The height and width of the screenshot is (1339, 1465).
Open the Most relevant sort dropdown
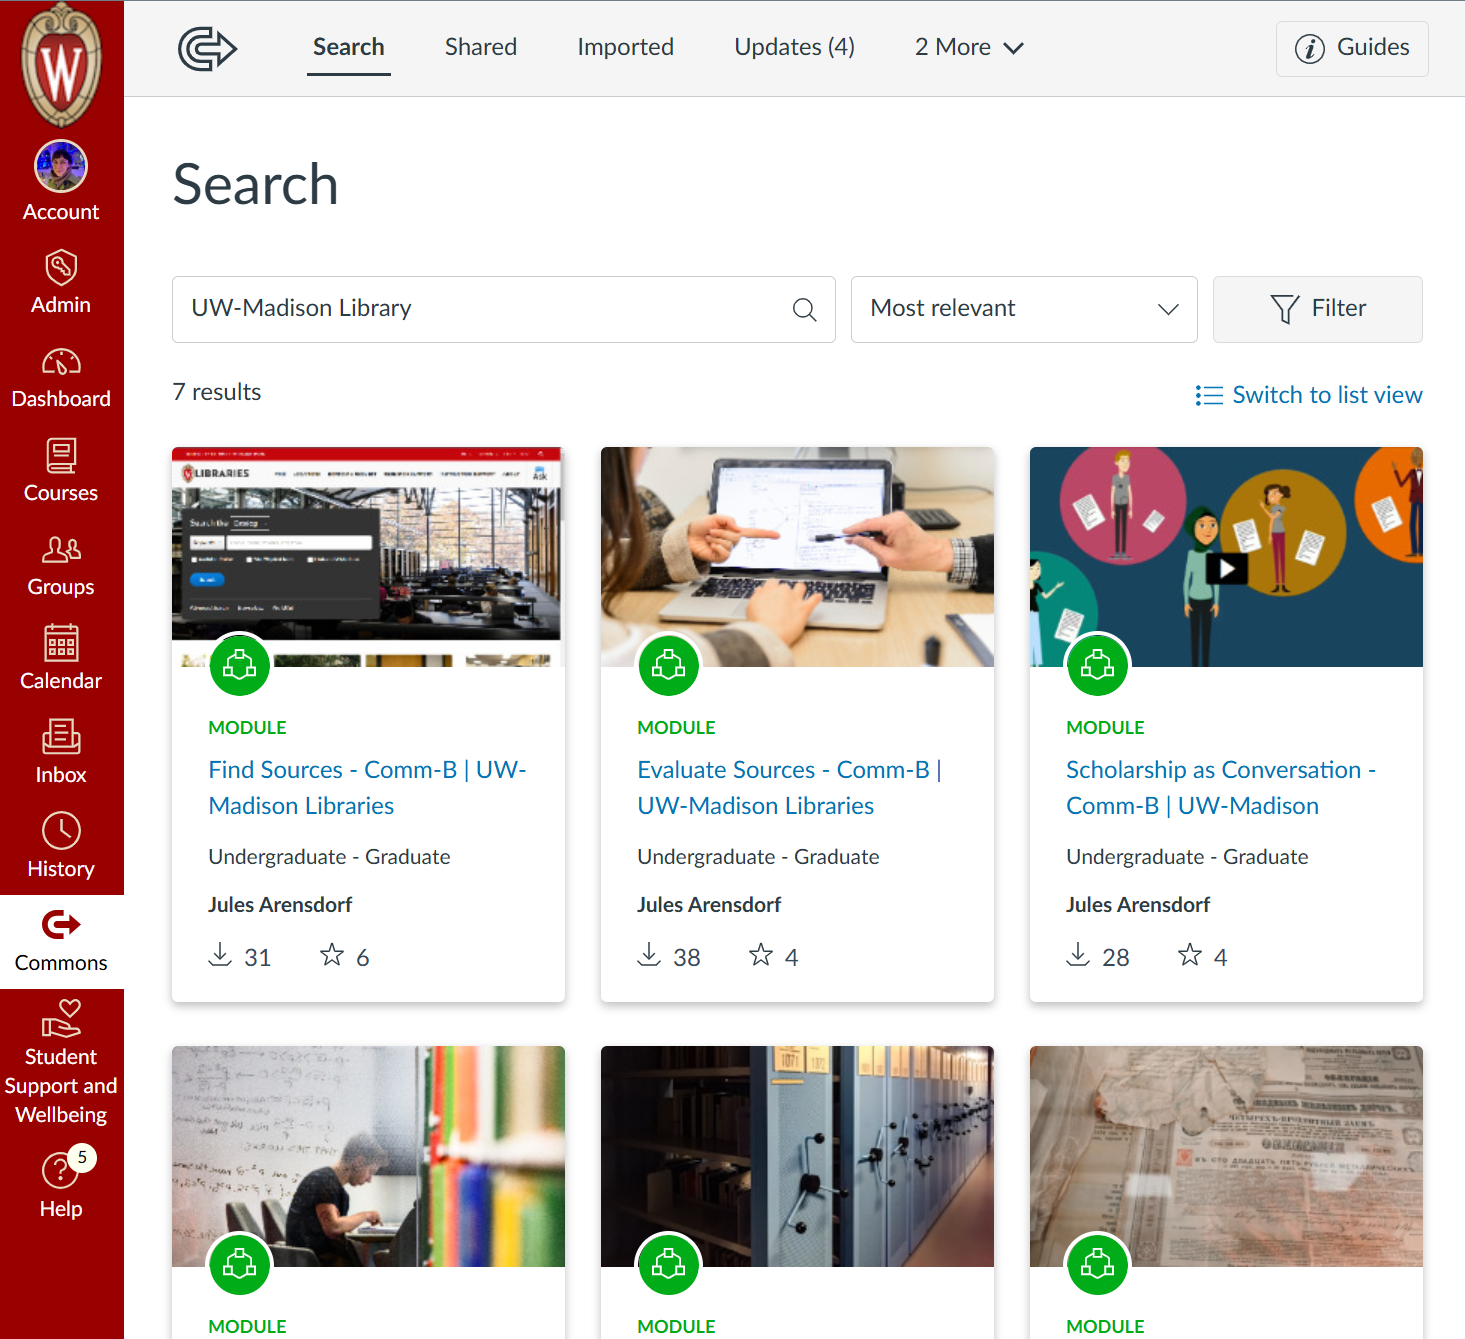tap(1024, 309)
